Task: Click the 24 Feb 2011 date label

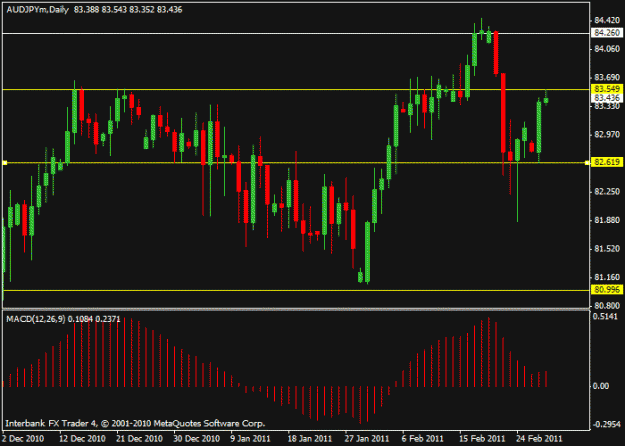Action: click(539, 439)
